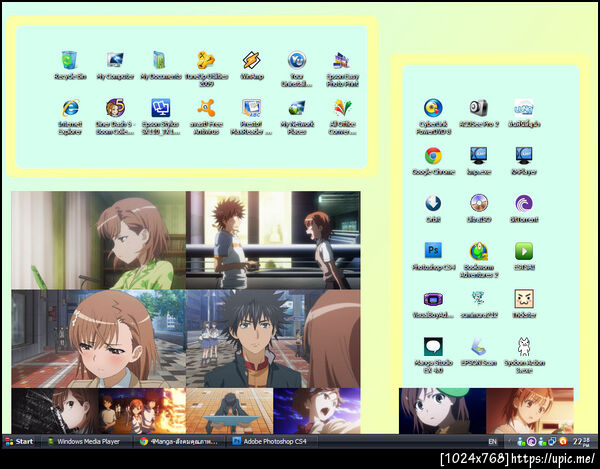Launch Google Chrome from the desktop

pos(433,156)
